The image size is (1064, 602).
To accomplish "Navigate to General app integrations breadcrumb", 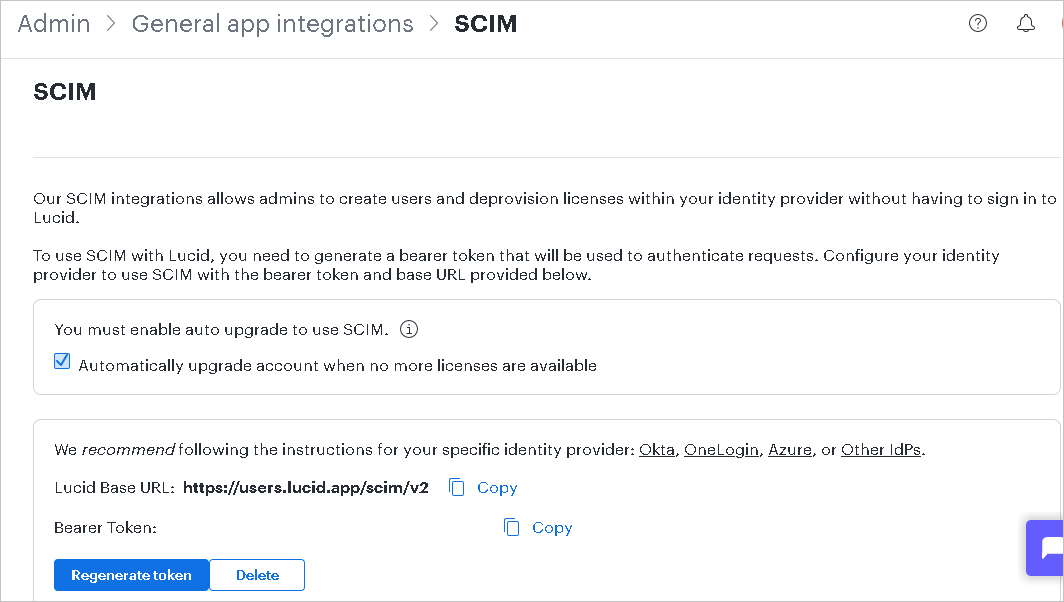I will (272, 24).
